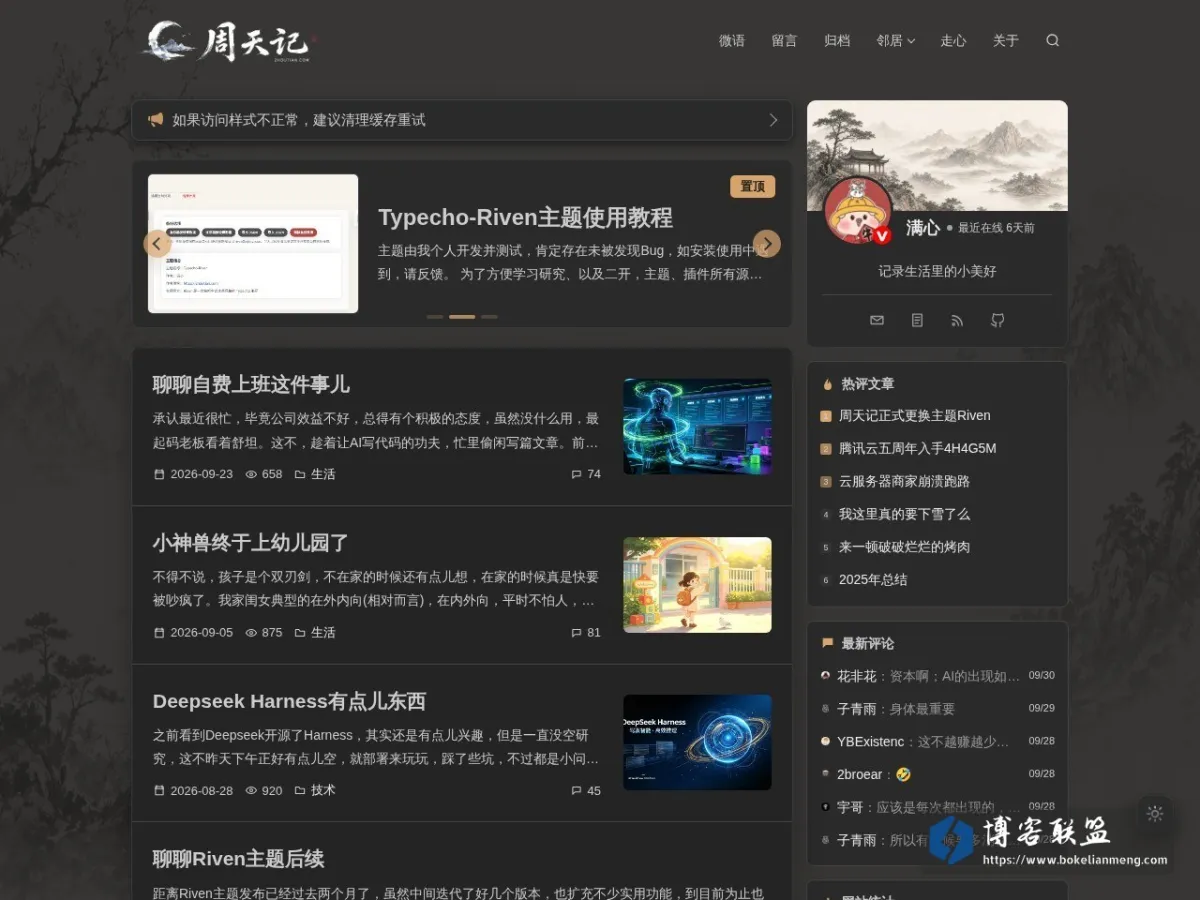Open the 微语 nav item
Viewport: 1200px width, 900px height.
(732, 41)
